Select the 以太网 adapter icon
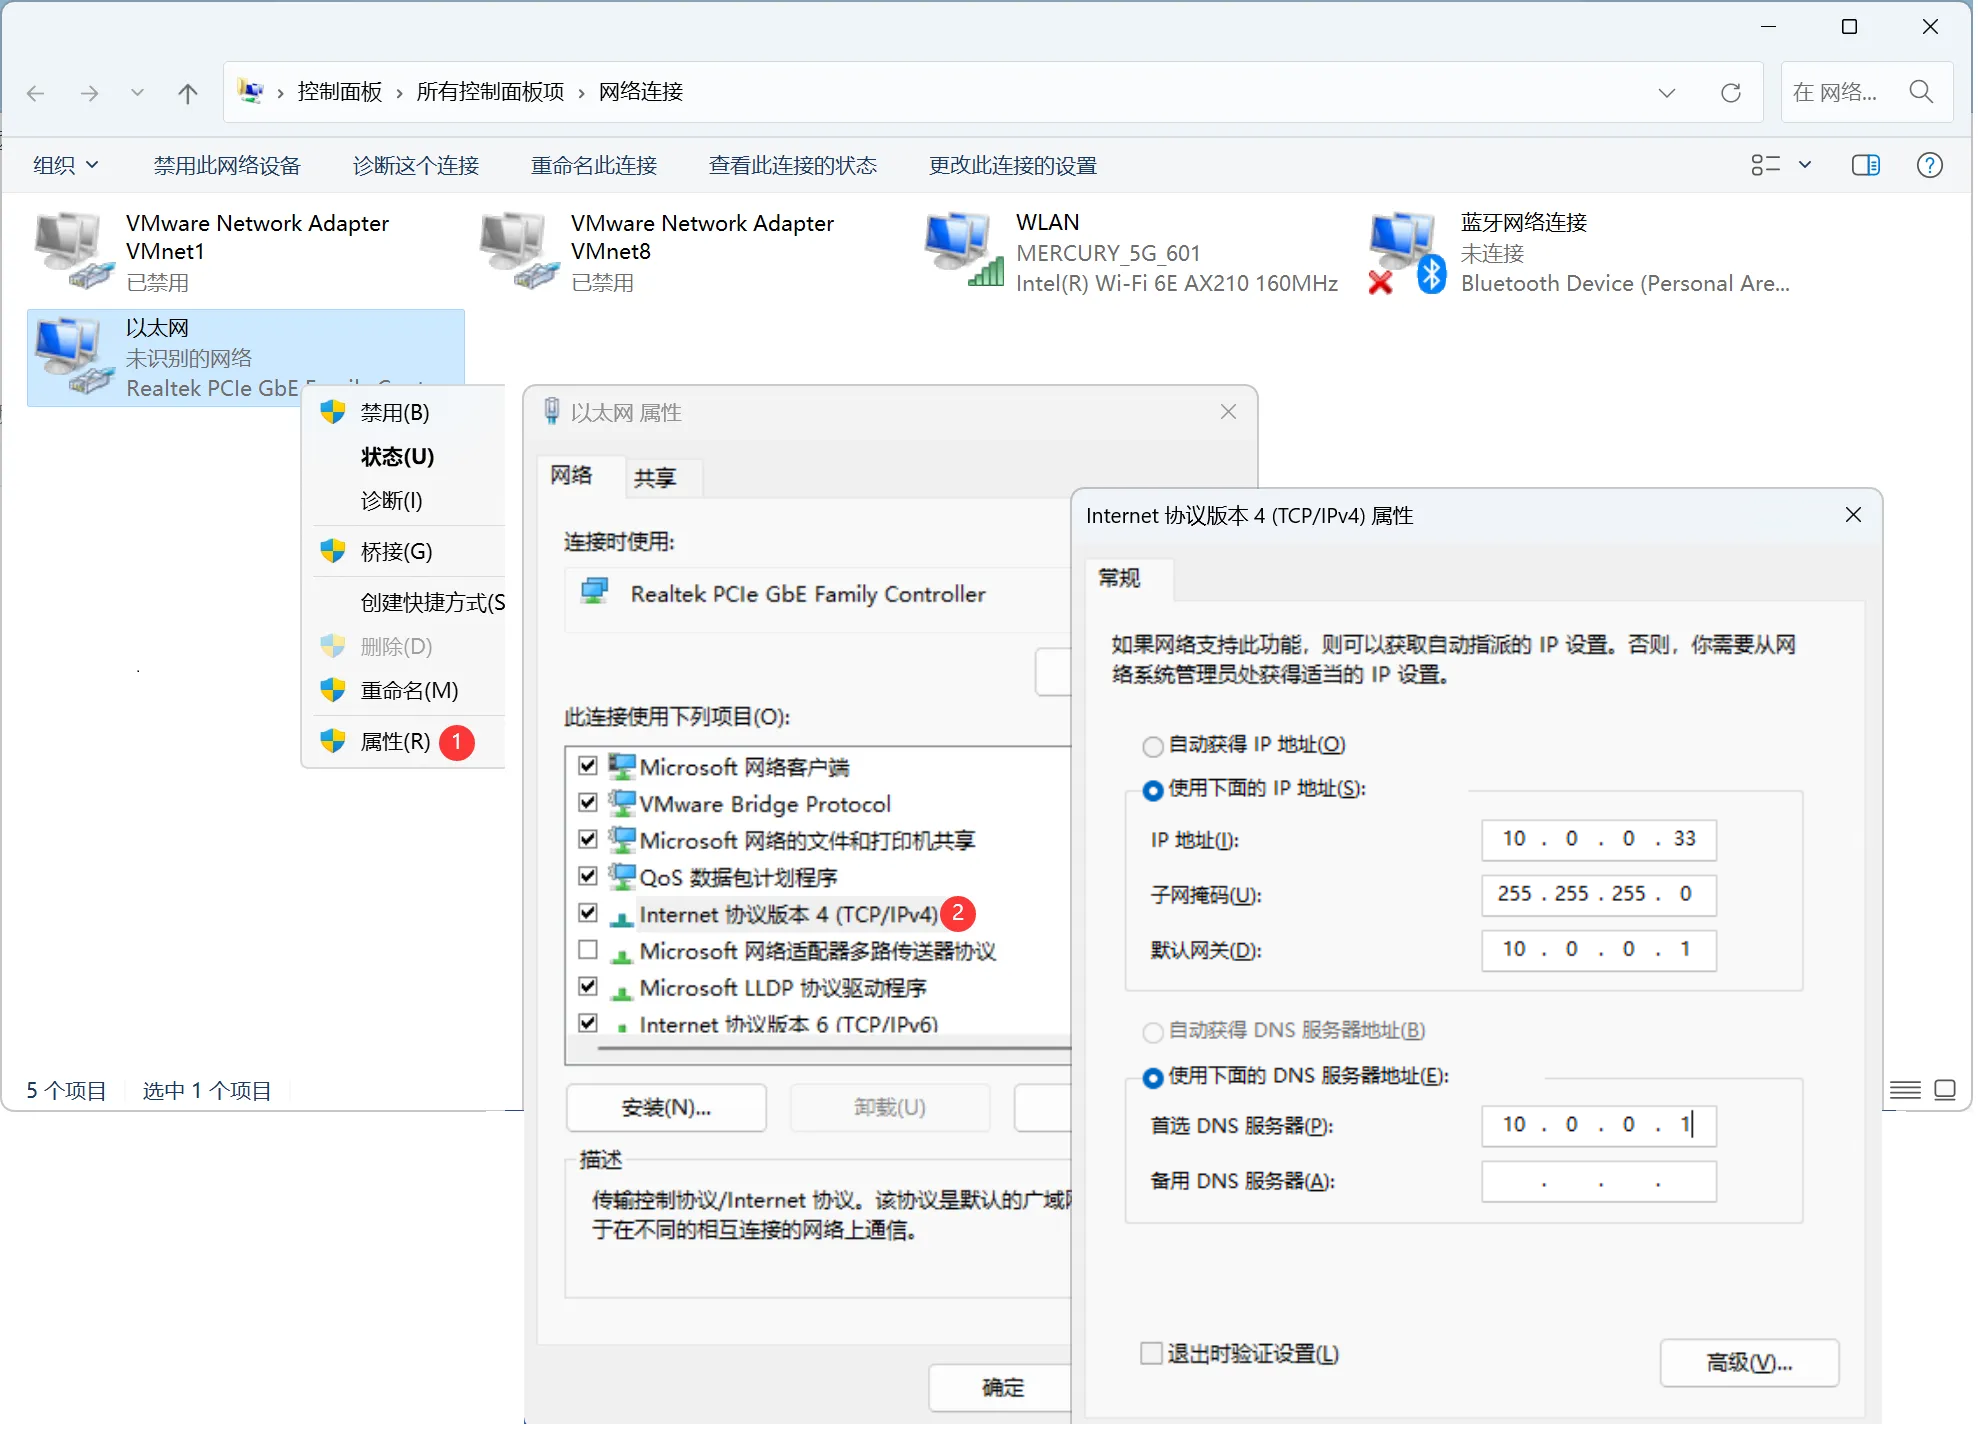Viewport: 1978px width, 1438px height. [73, 356]
